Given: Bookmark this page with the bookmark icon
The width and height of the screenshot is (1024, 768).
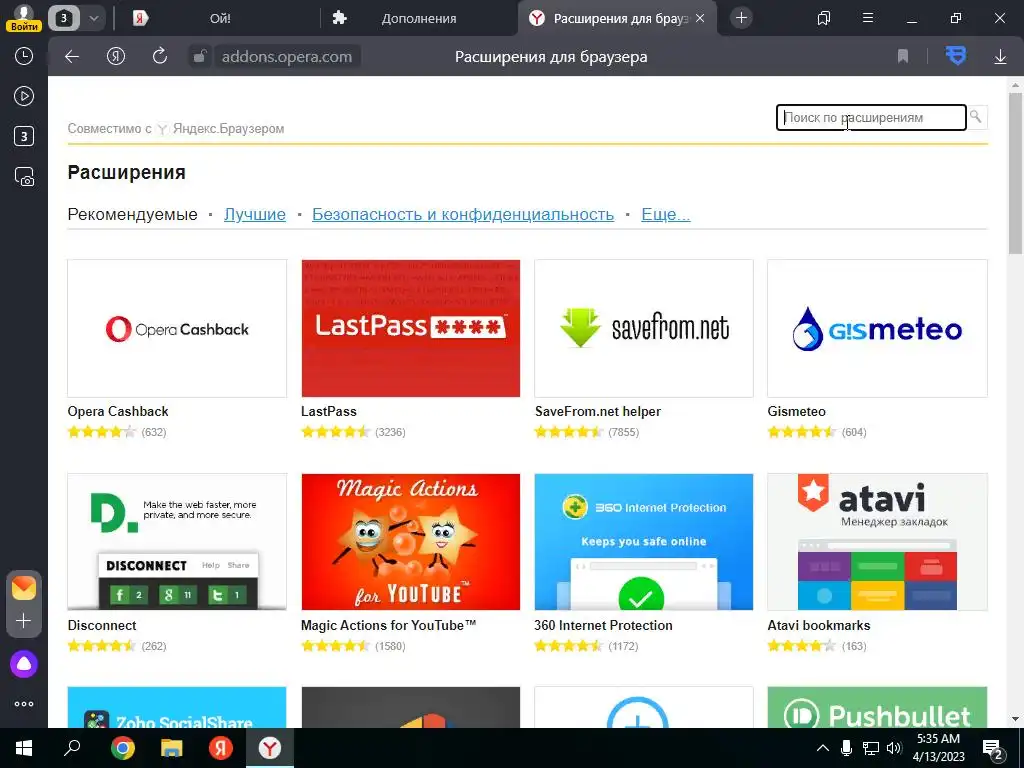Looking at the screenshot, I should [903, 57].
